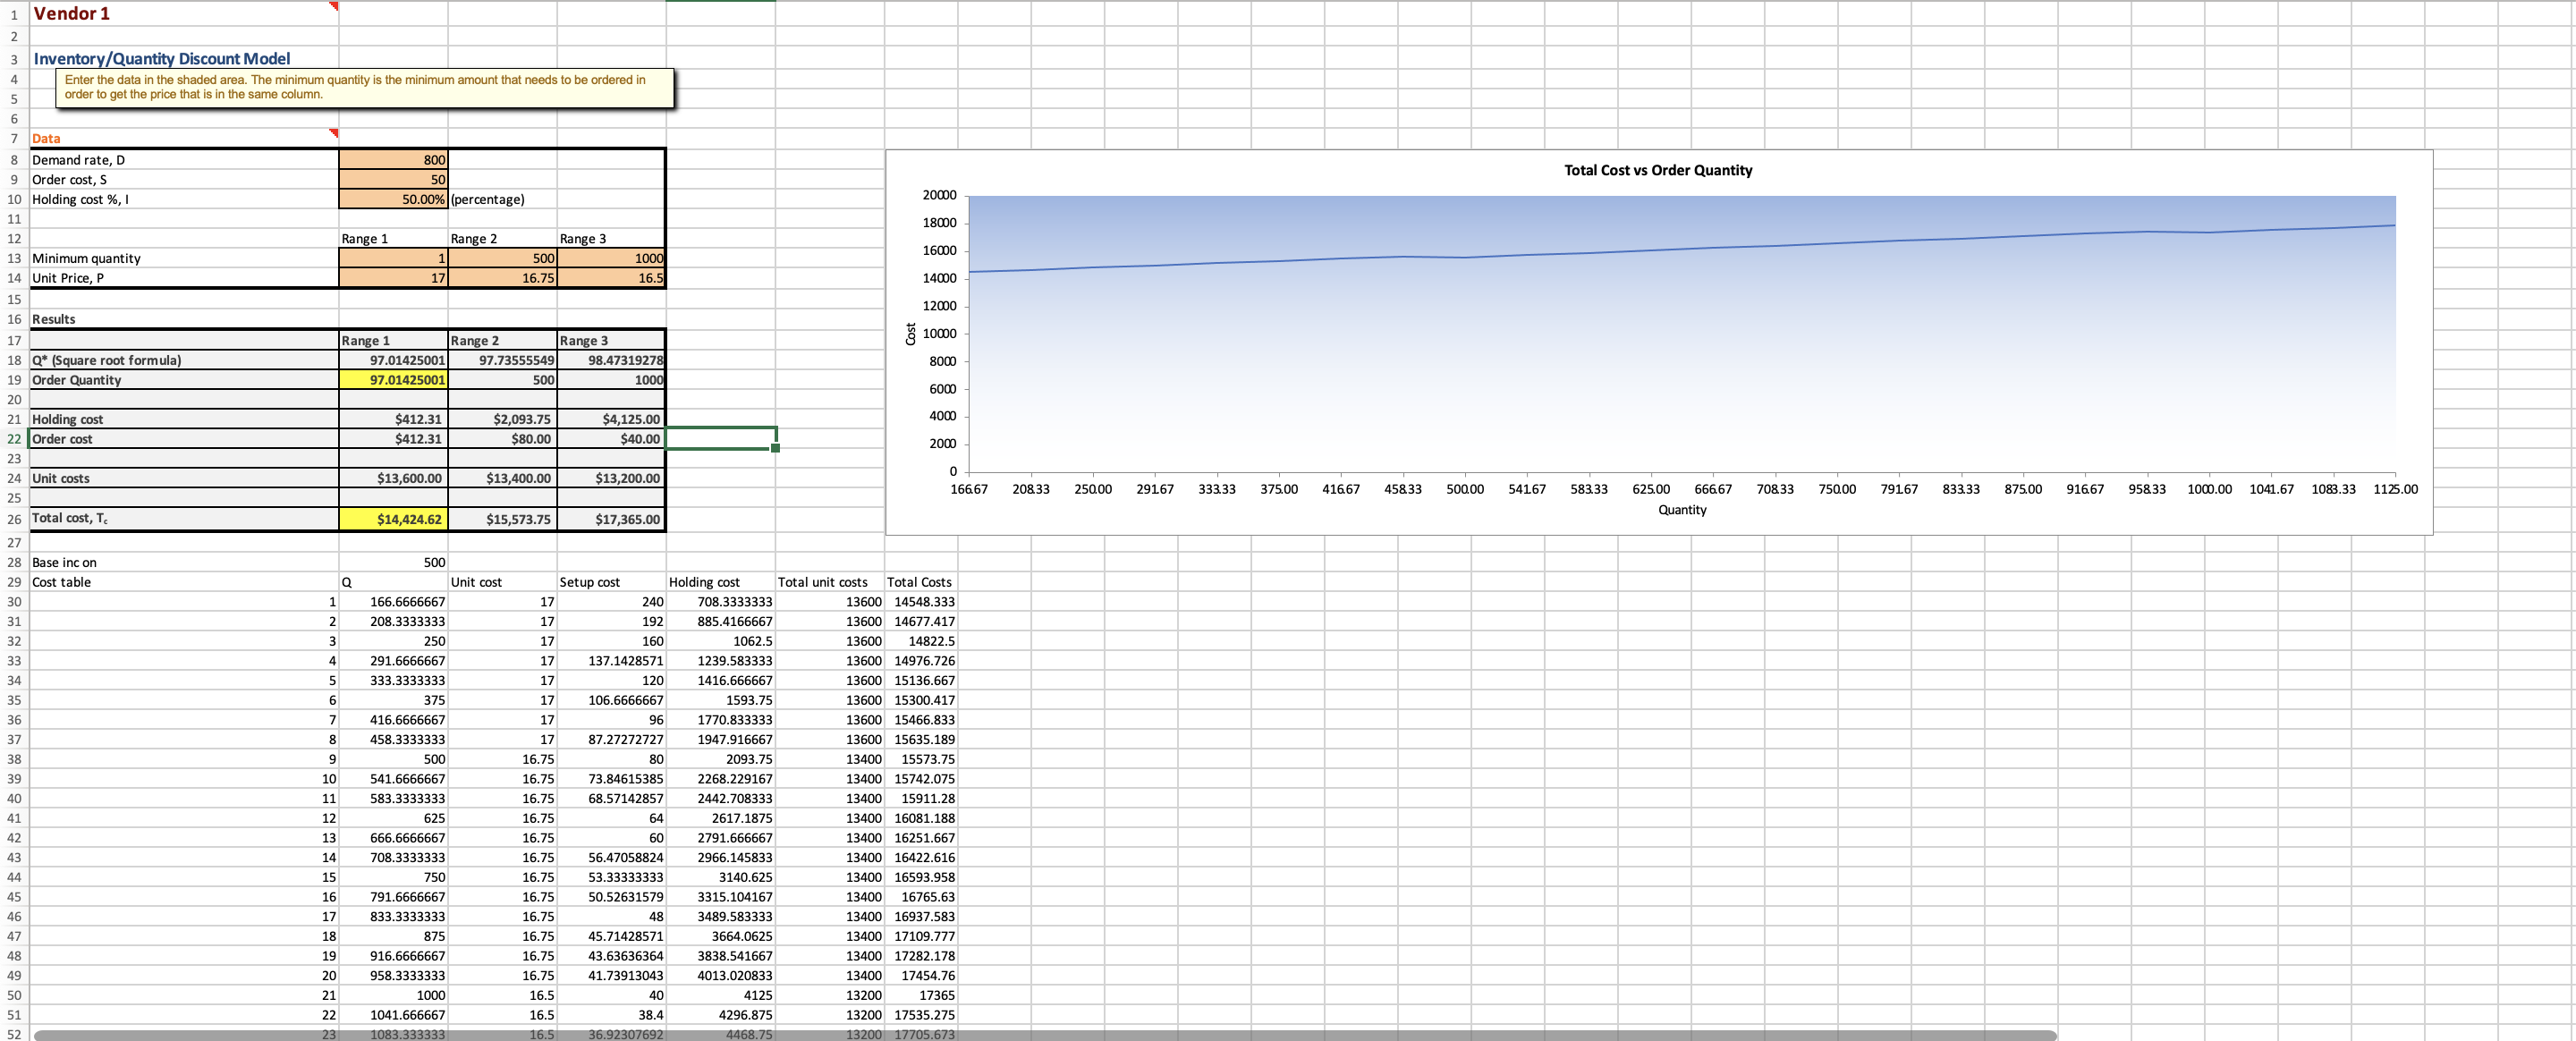Click the Range 3 minimum quantity 1000 cell

[x=611, y=258]
